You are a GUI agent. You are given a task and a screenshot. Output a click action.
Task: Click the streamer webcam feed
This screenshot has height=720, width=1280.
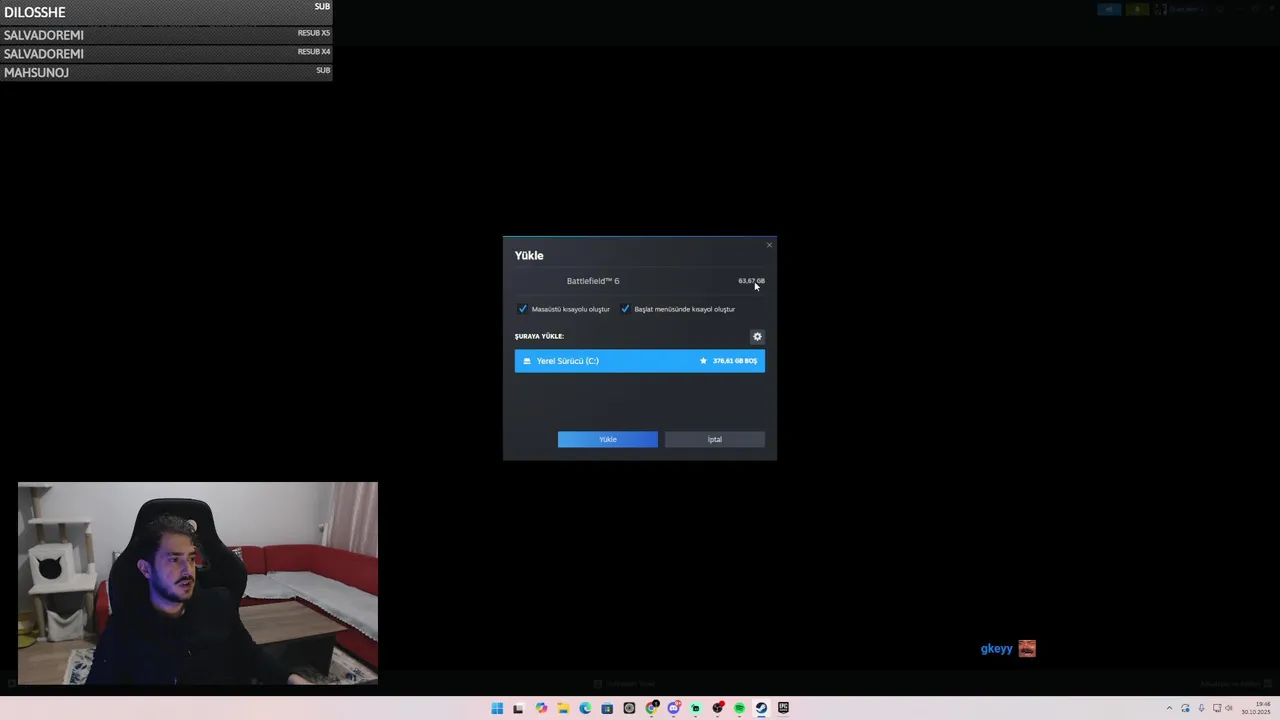tap(198, 584)
